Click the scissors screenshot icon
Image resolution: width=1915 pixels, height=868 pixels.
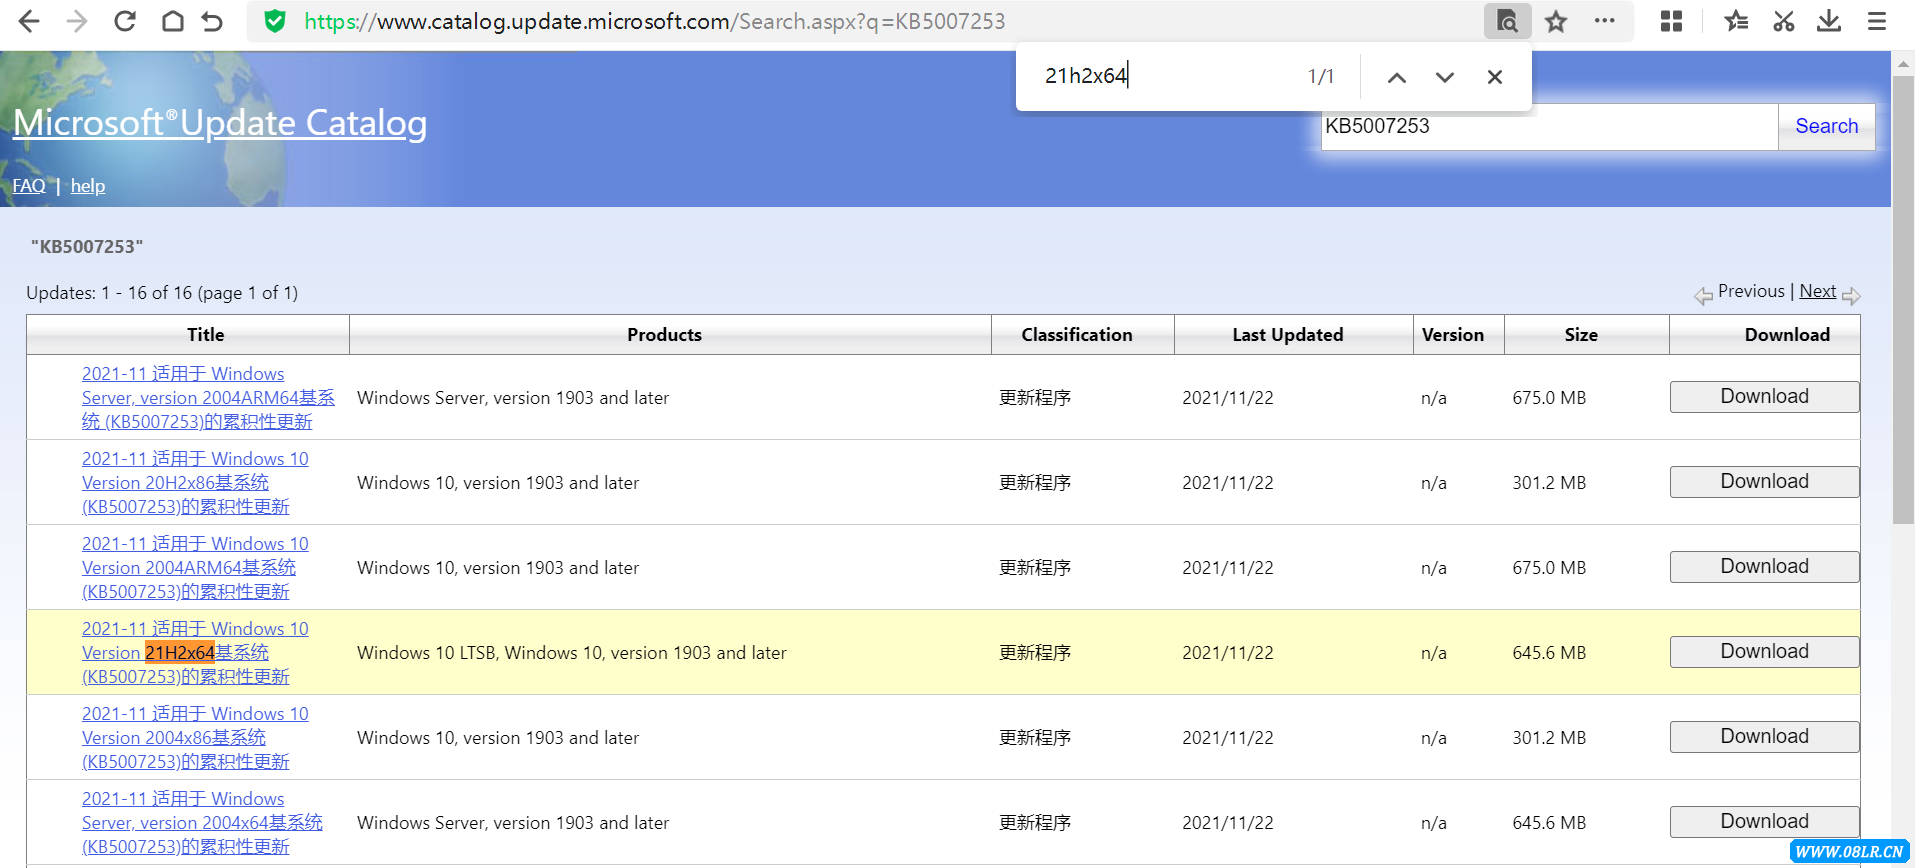tap(1783, 21)
